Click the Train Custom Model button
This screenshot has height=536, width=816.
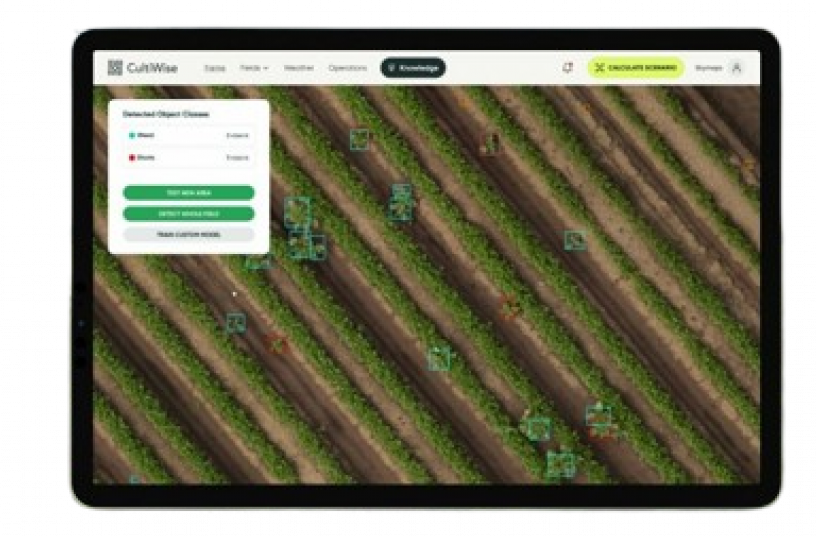pyautogui.click(x=188, y=235)
